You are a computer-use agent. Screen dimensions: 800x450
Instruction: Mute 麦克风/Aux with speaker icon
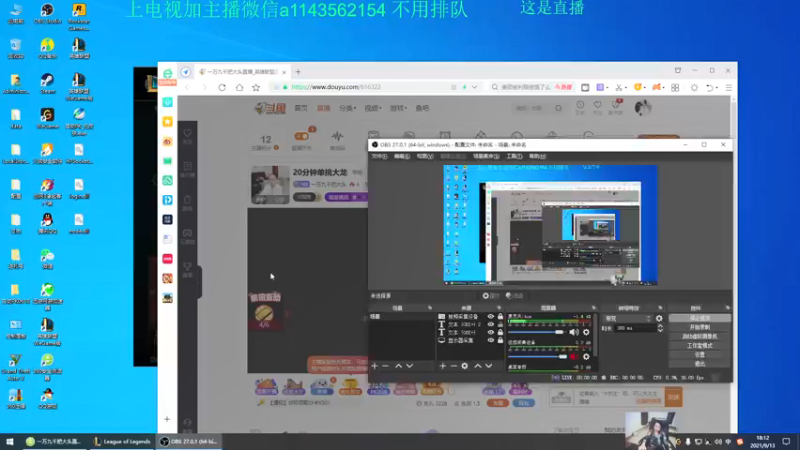tap(574, 332)
